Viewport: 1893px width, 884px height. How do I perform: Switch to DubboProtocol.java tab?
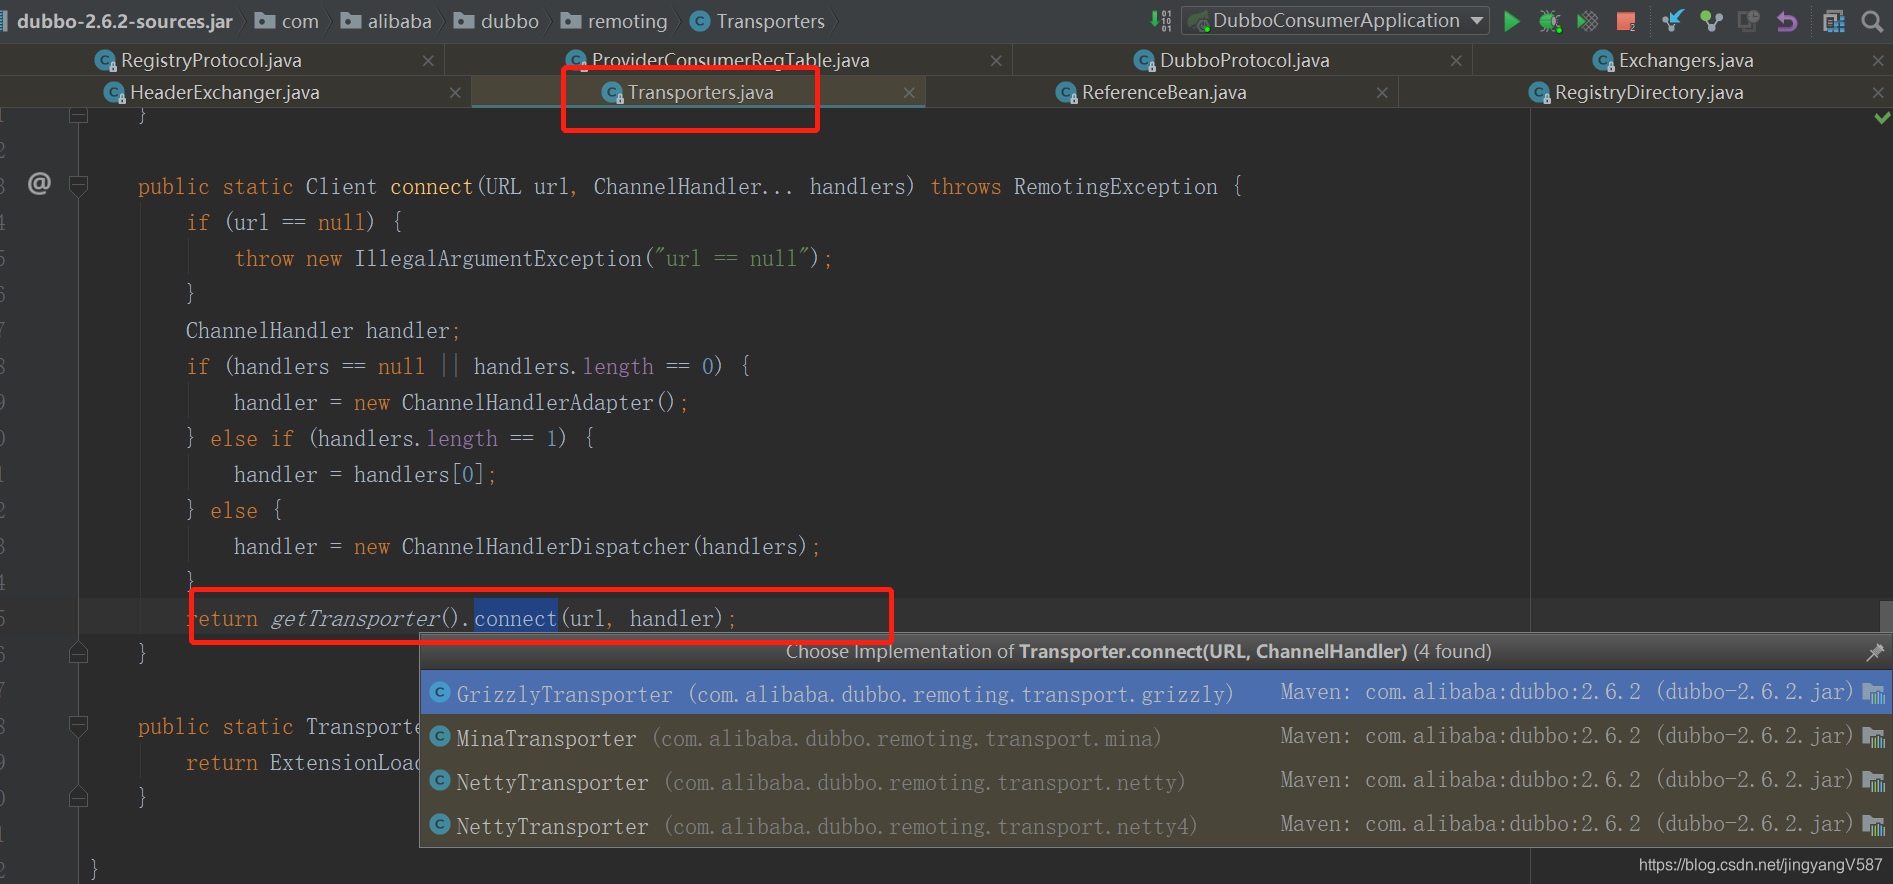tap(1244, 60)
